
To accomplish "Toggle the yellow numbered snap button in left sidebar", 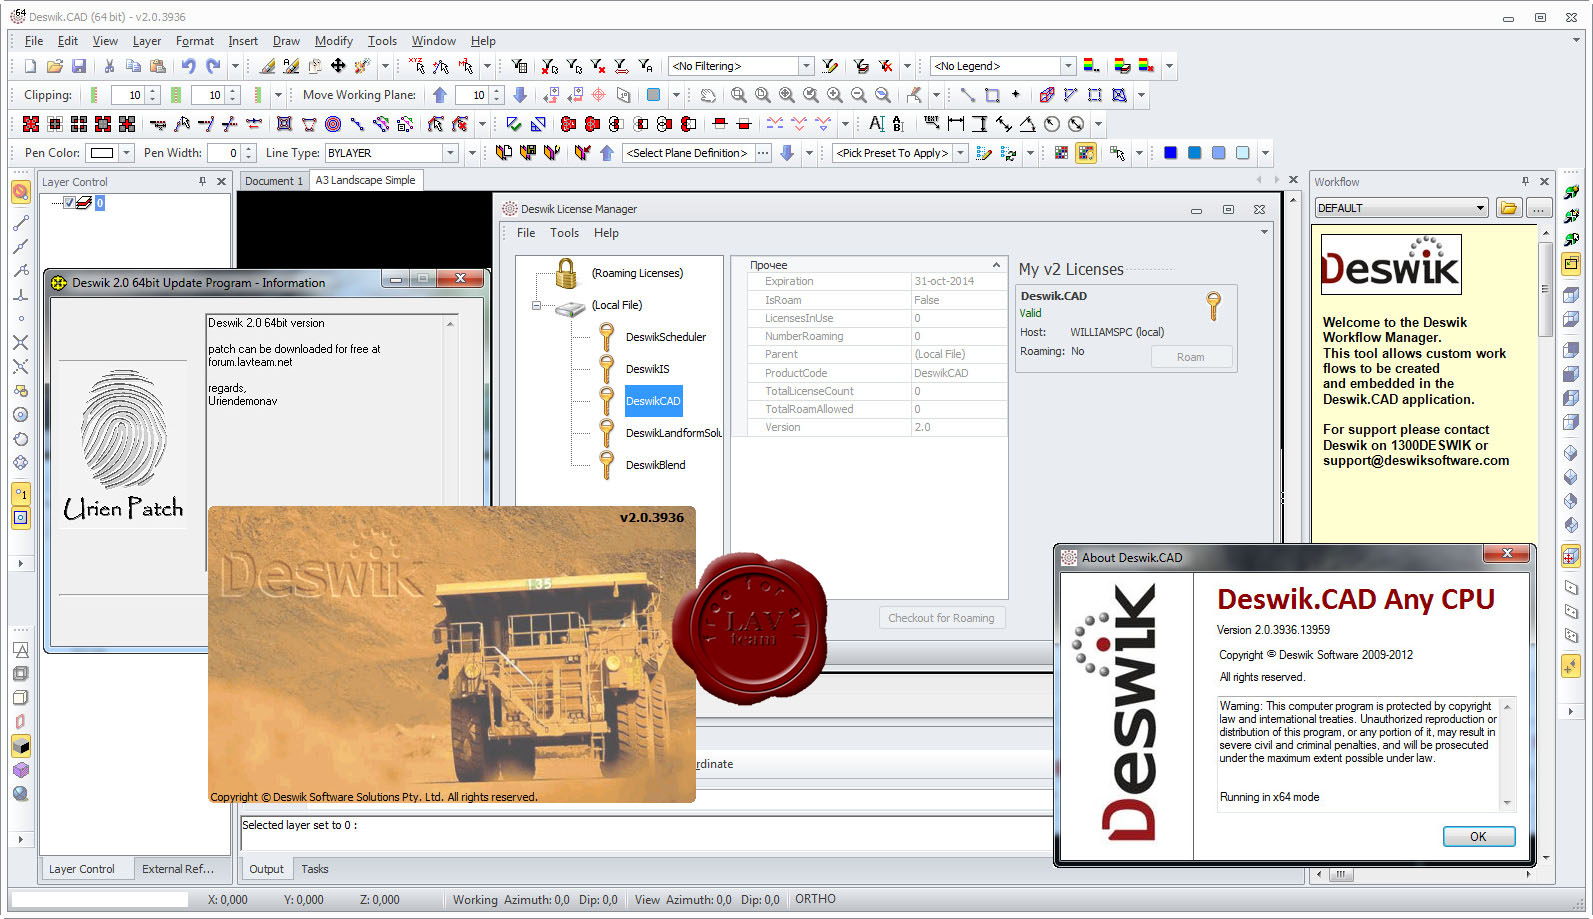I will tap(20, 494).
